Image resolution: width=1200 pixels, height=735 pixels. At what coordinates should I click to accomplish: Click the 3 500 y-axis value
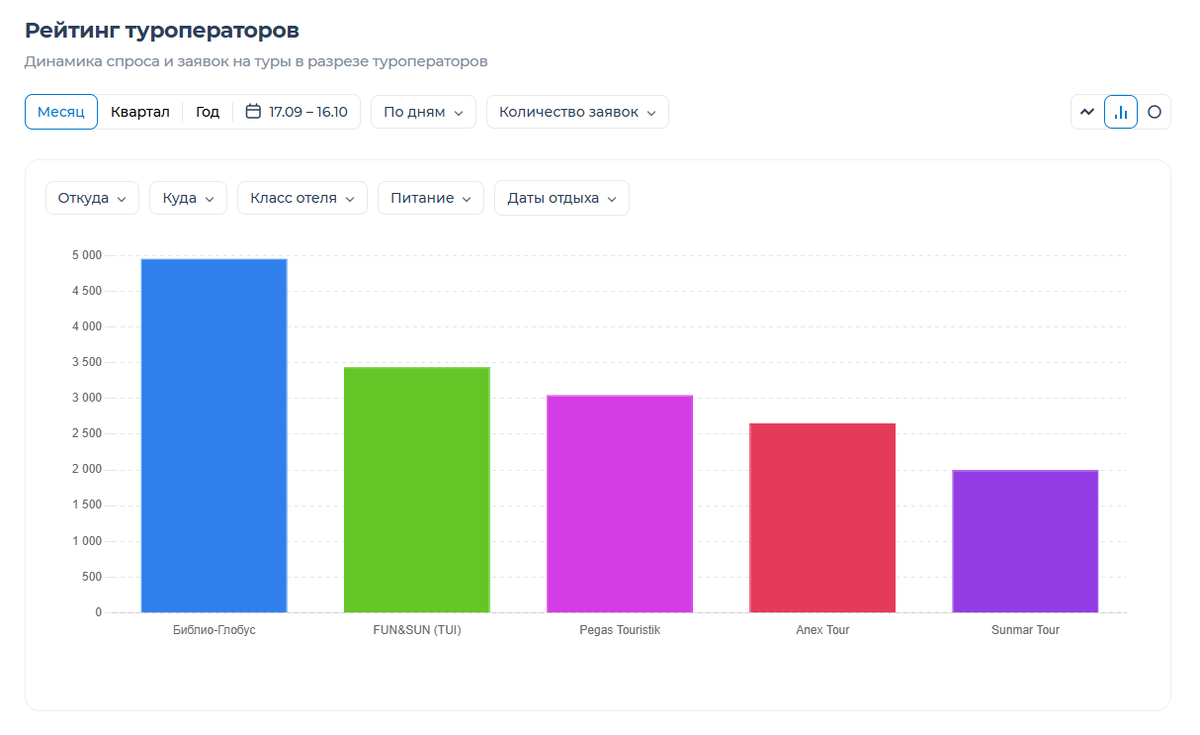pyautogui.click(x=86, y=363)
